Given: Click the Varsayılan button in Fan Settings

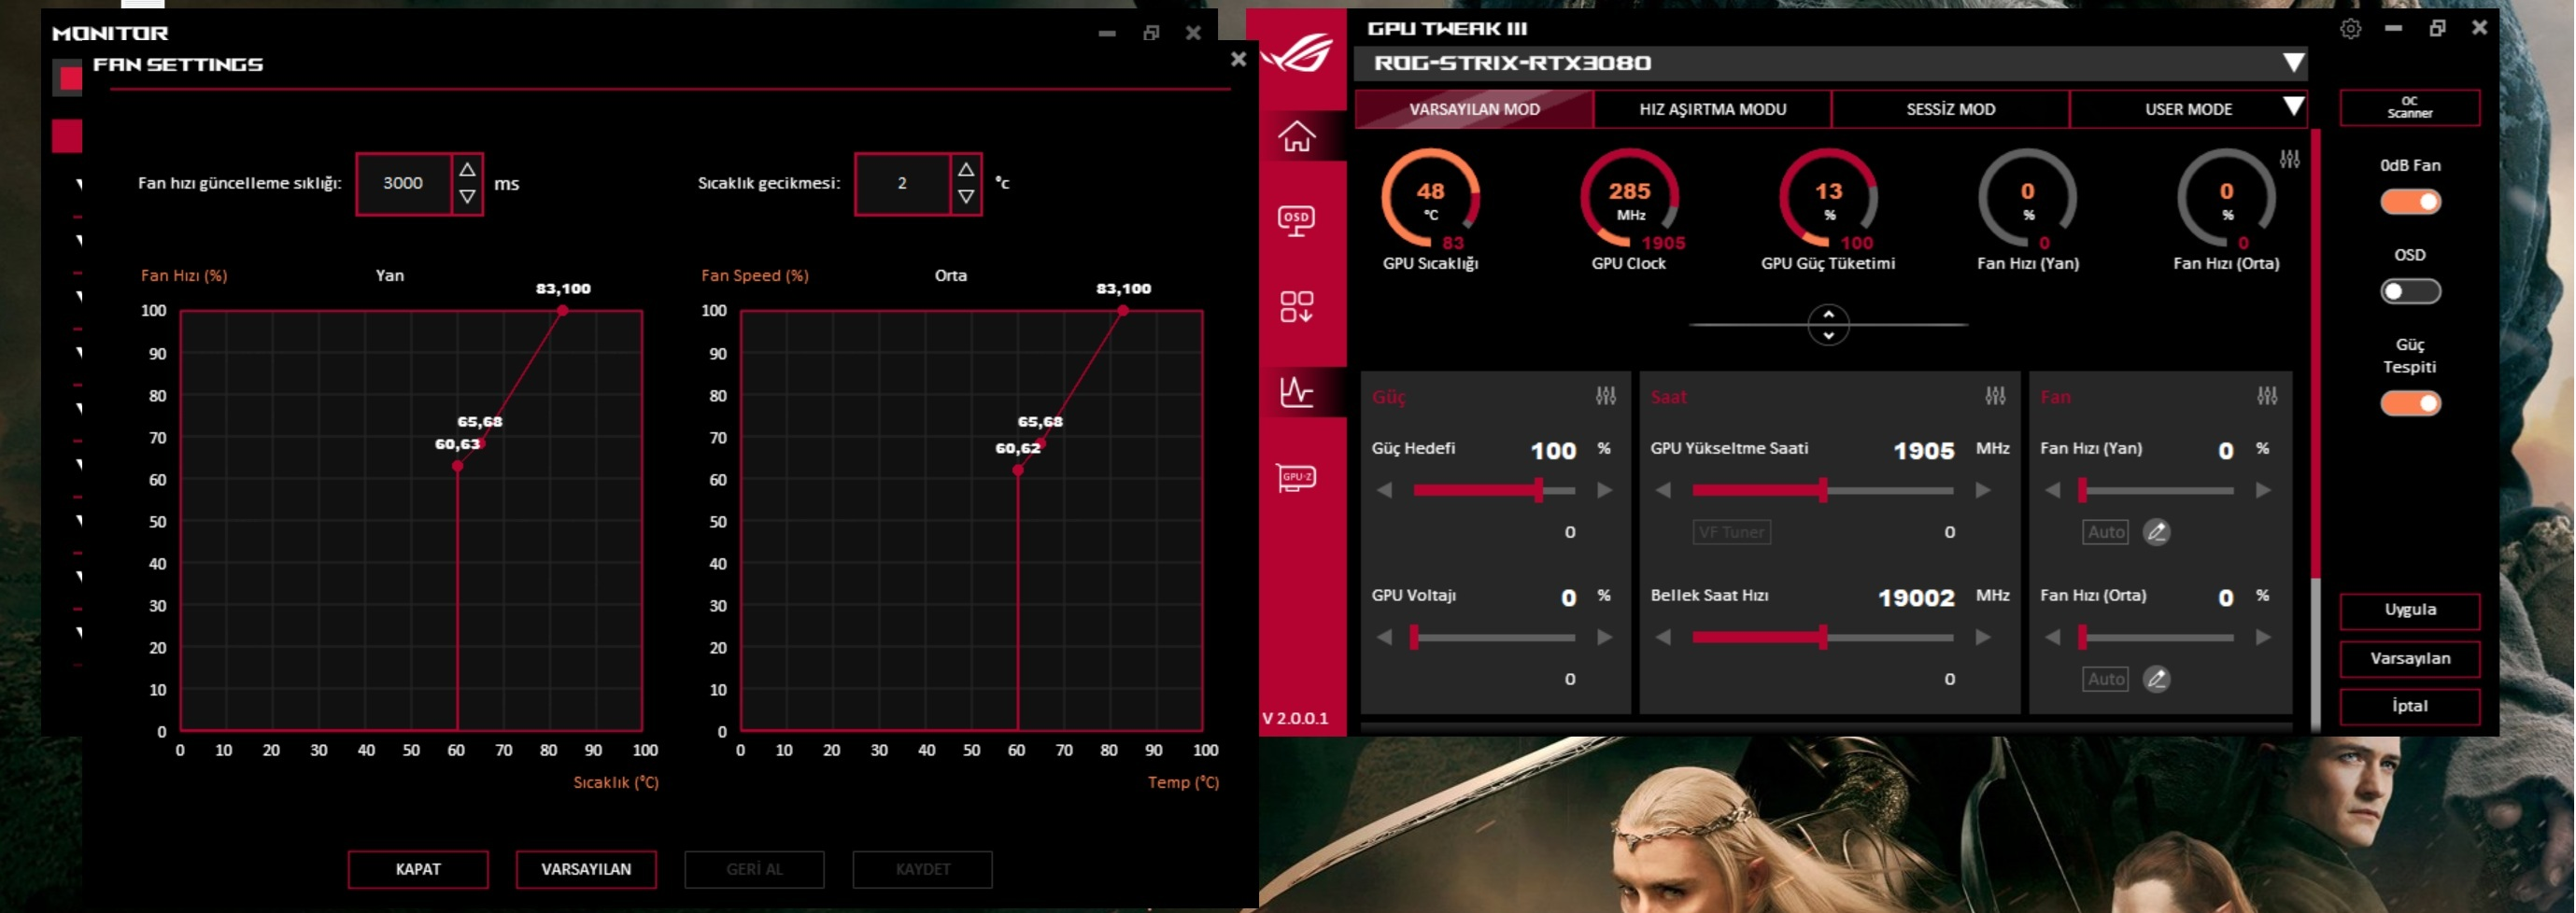Looking at the screenshot, I should pos(586,869).
